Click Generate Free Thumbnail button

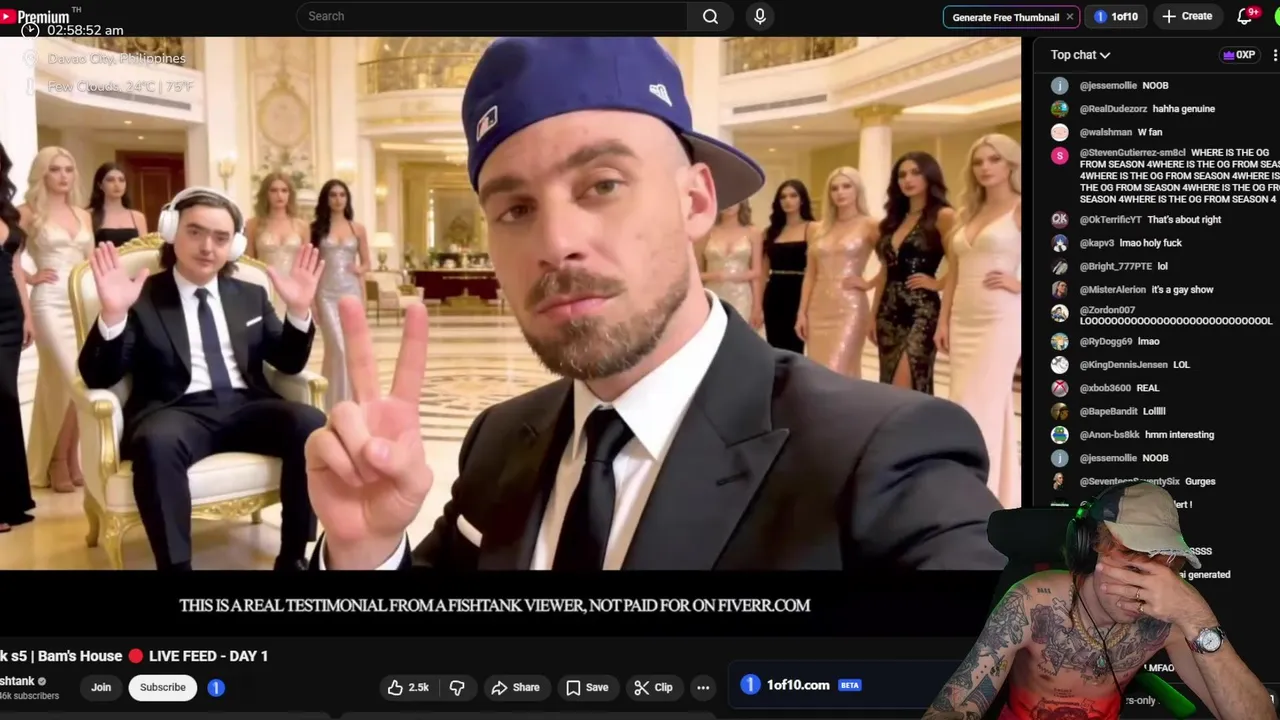[x=1005, y=17]
